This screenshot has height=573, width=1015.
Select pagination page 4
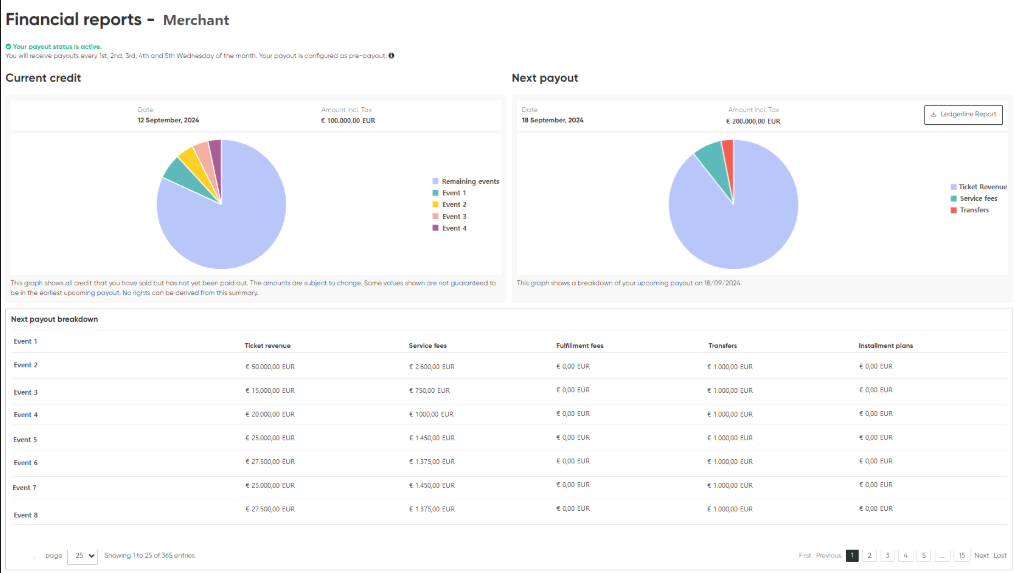(x=905, y=555)
